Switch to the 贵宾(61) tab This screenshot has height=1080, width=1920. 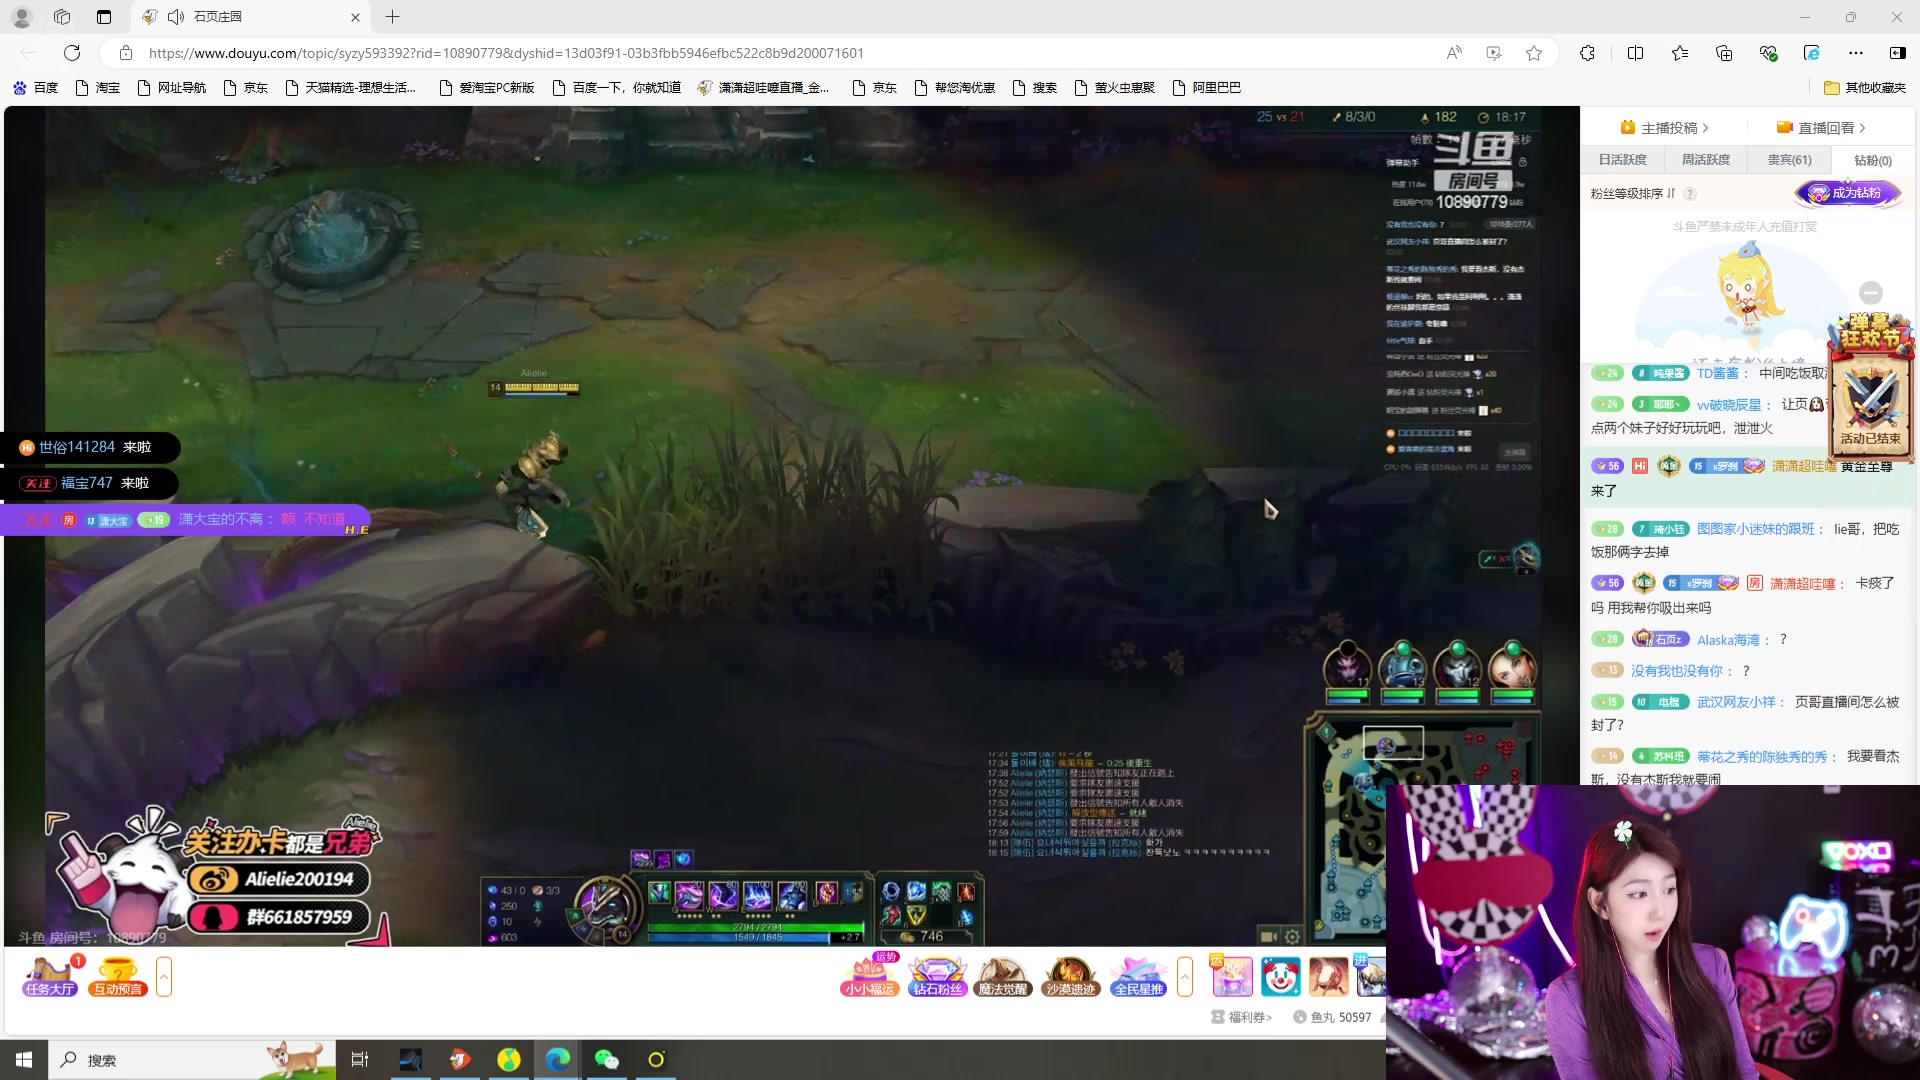(1789, 160)
